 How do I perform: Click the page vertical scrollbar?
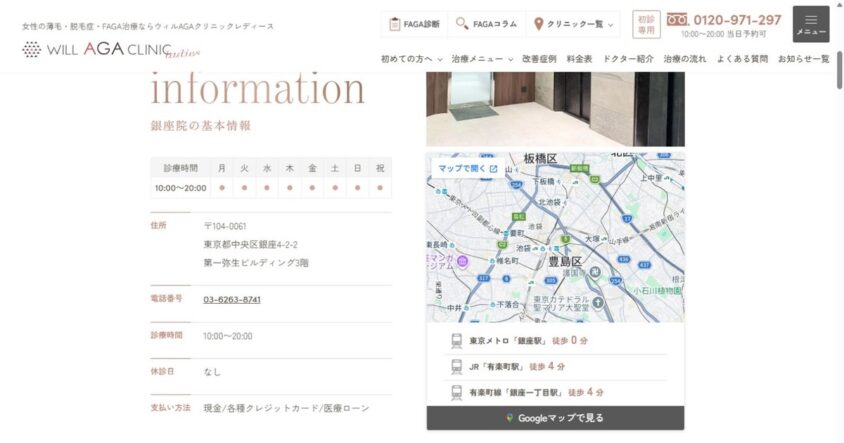click(x=839, y=70)
